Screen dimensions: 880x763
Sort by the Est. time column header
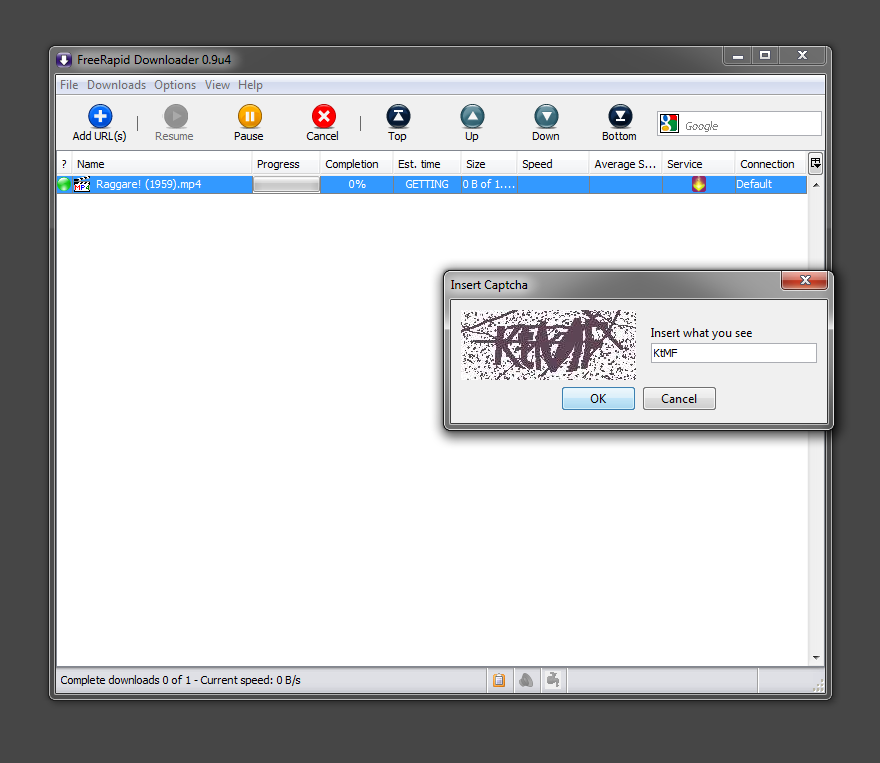pyautogui.click(x=427, y=164)
